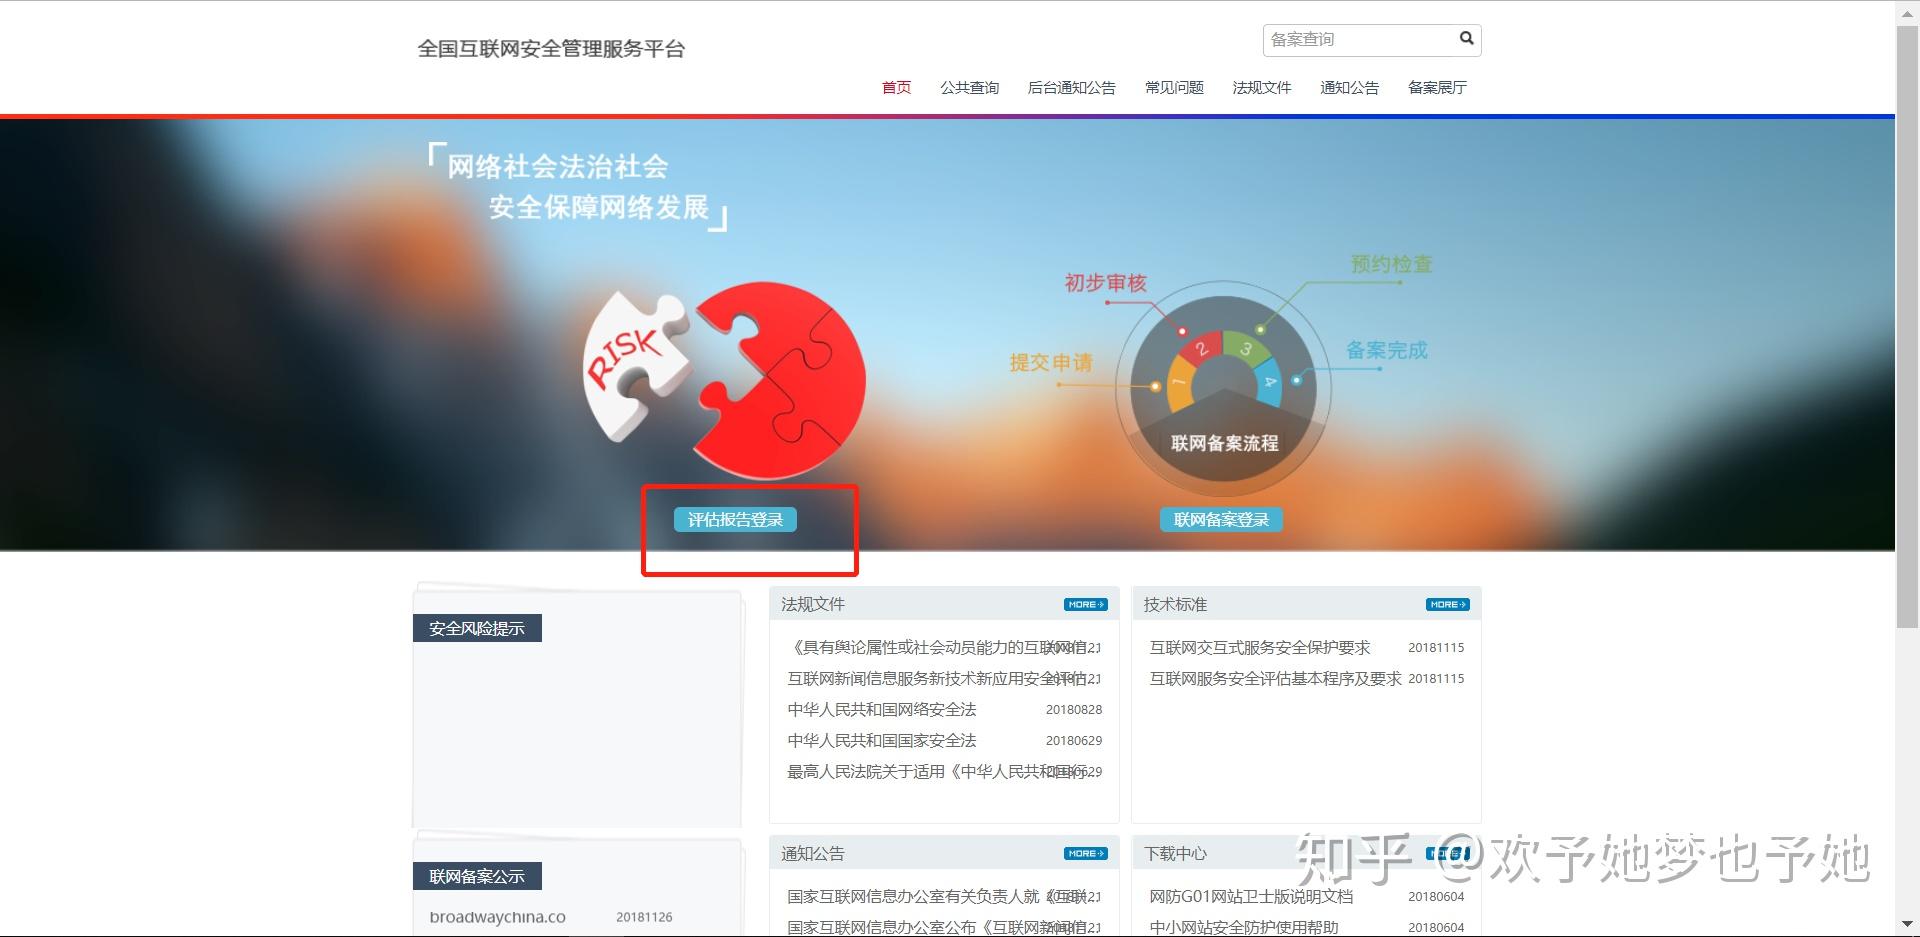Open MORE in the 法规文件 panel

coord(1085,604)
